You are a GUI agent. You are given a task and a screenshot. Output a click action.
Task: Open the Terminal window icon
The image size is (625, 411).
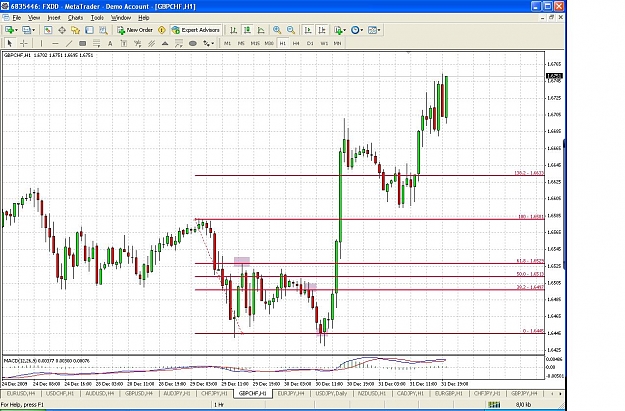point(89,30)
